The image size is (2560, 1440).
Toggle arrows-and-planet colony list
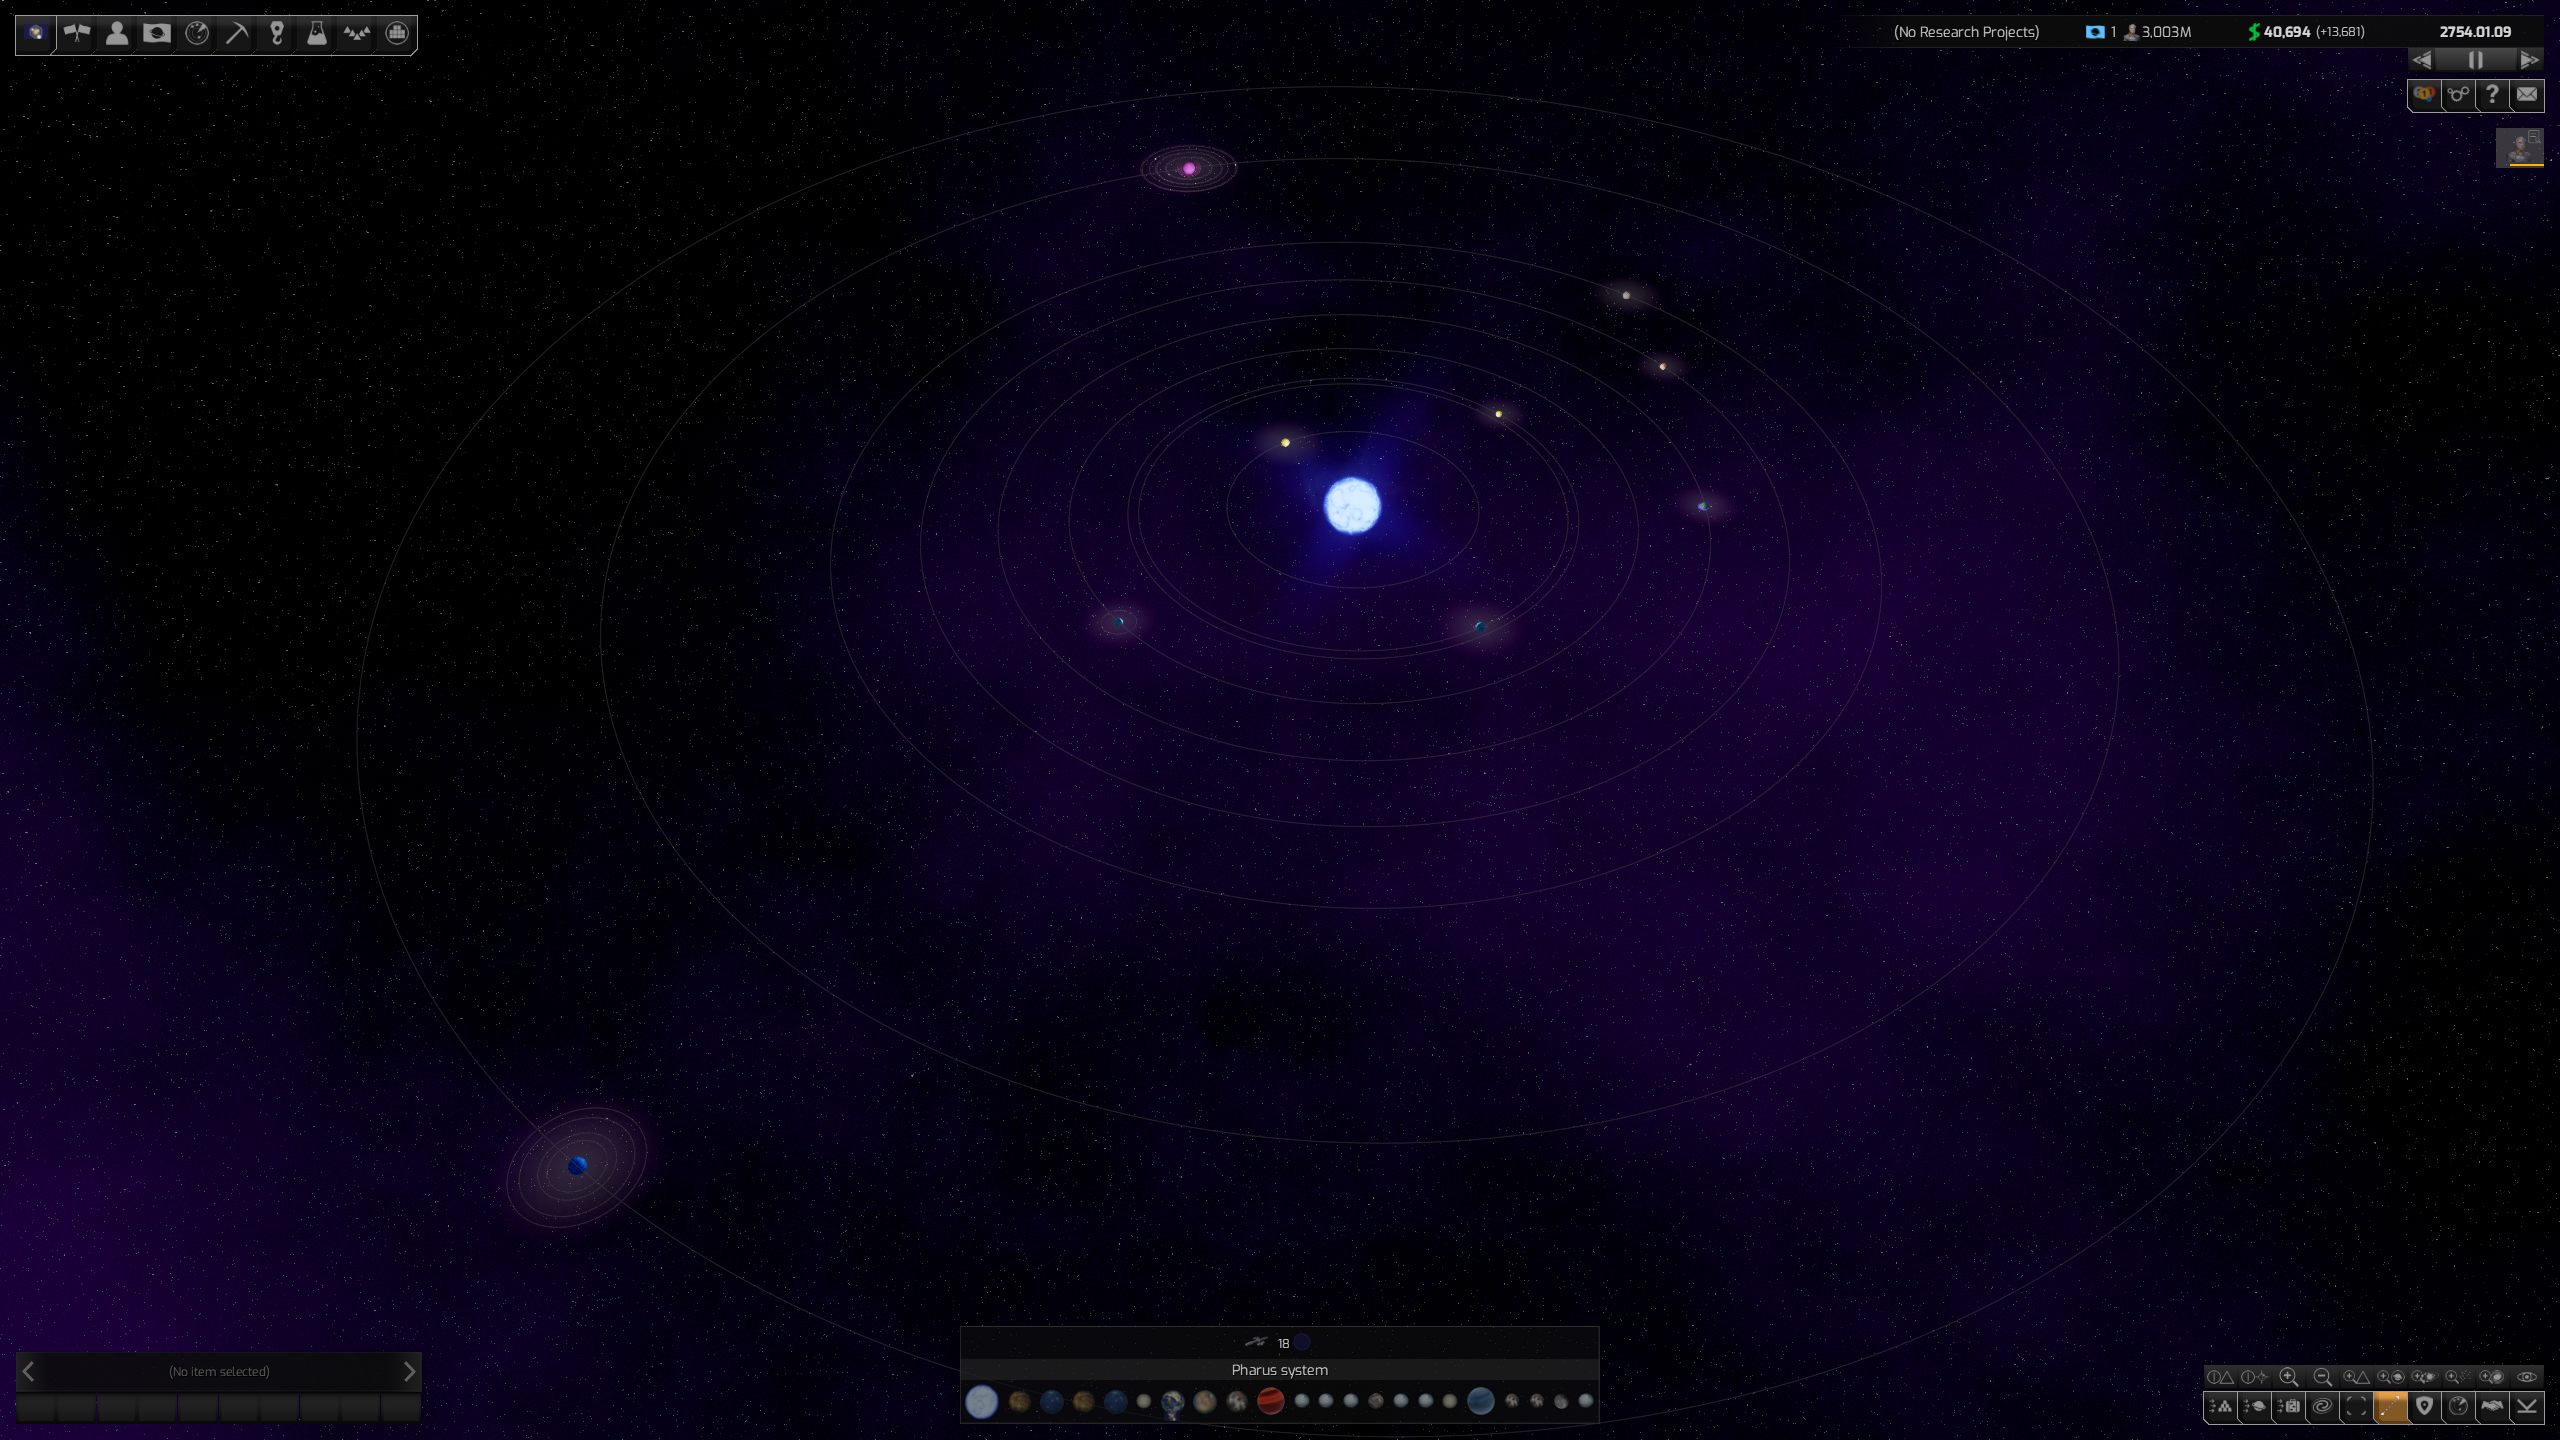2255,1406
